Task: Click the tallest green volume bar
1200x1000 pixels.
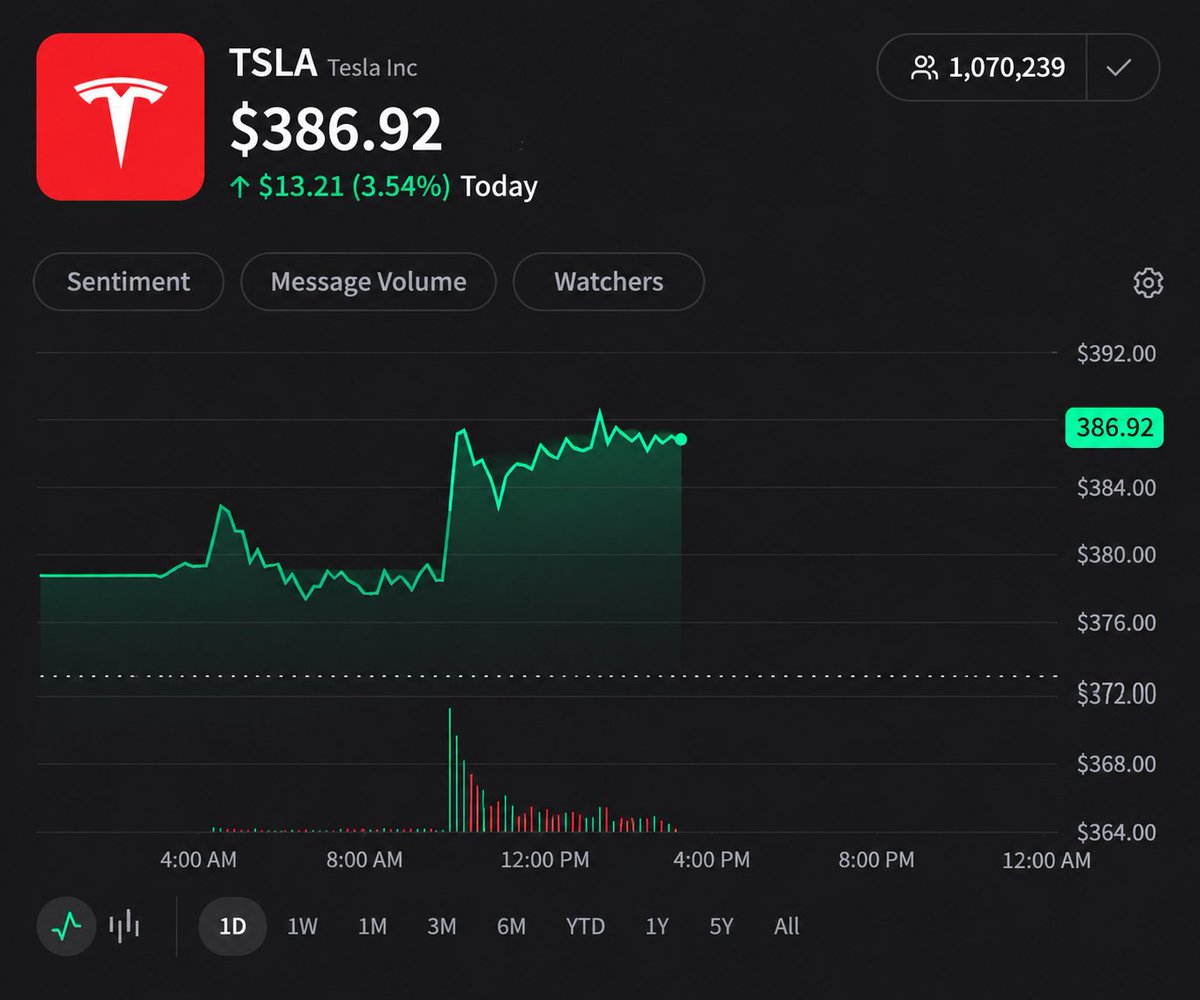Action: pos(450,770)
